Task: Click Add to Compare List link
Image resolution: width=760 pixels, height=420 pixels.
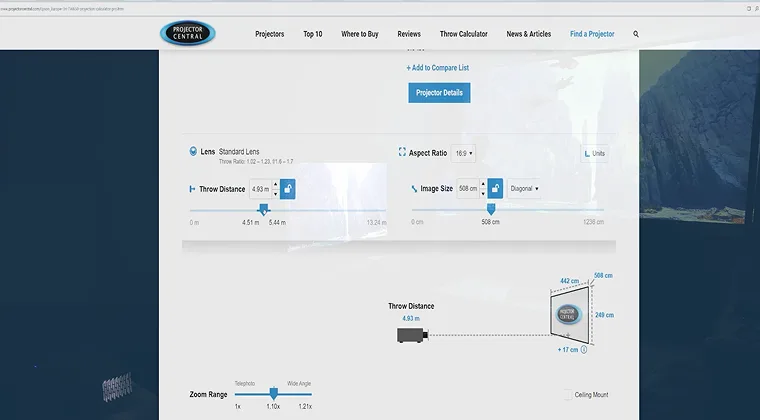Action: 438,68
